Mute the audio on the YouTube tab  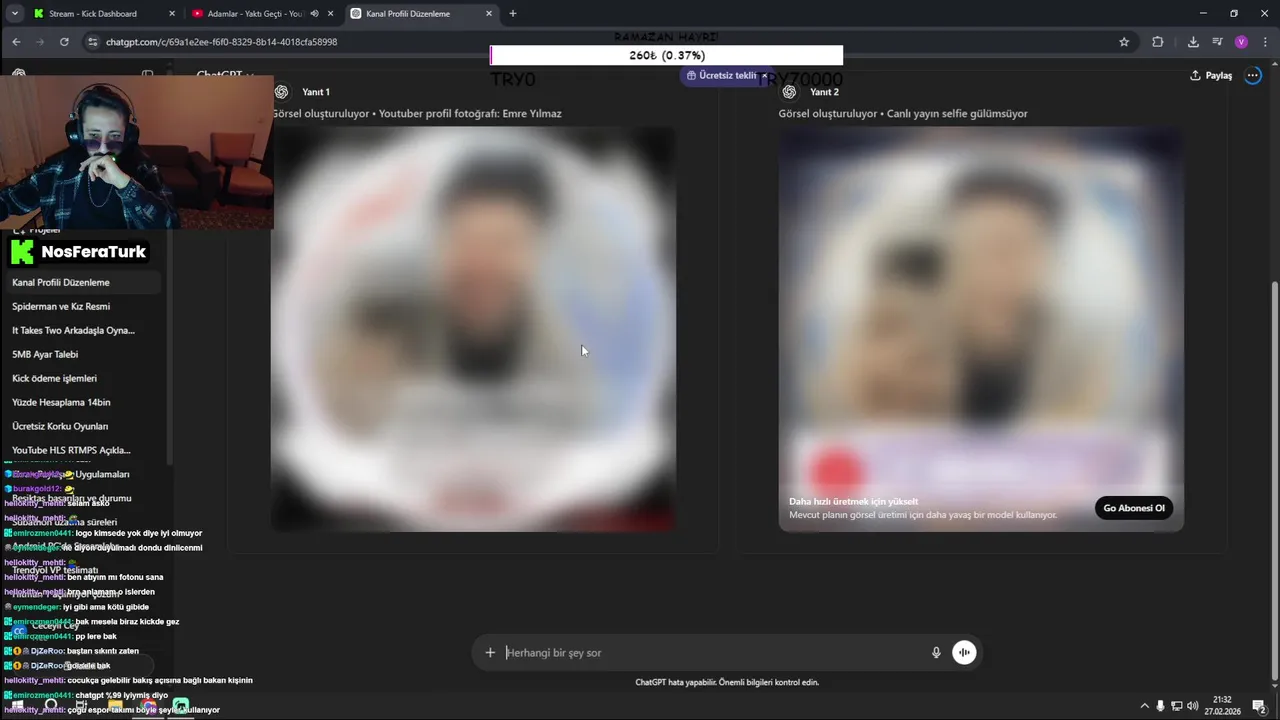point(315,13)
